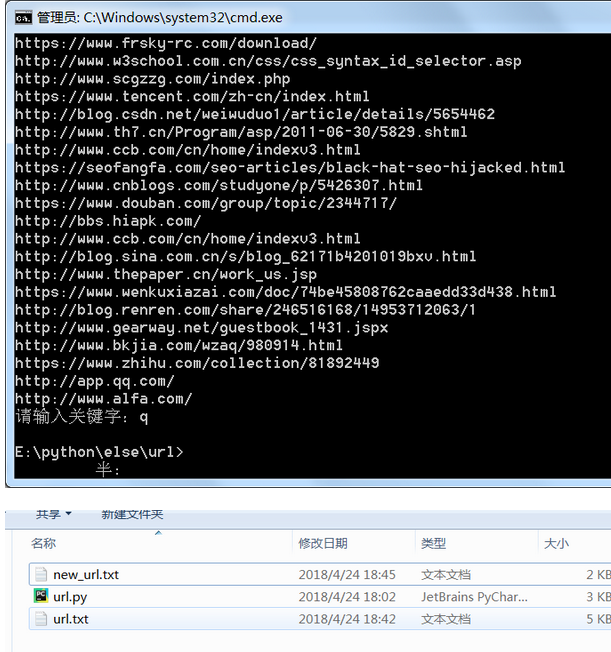Open the cmd.exe window system menu icon
This screenshot has width=611, height=652.
pyautogui.click(x=23, y=18)
